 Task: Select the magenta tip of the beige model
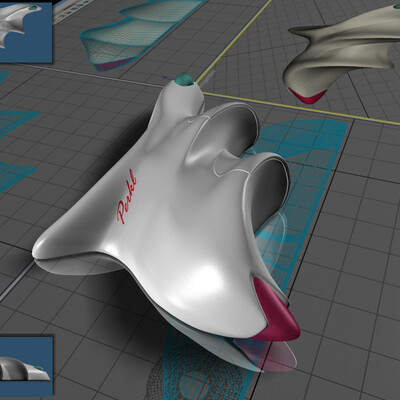click(306, 96)
